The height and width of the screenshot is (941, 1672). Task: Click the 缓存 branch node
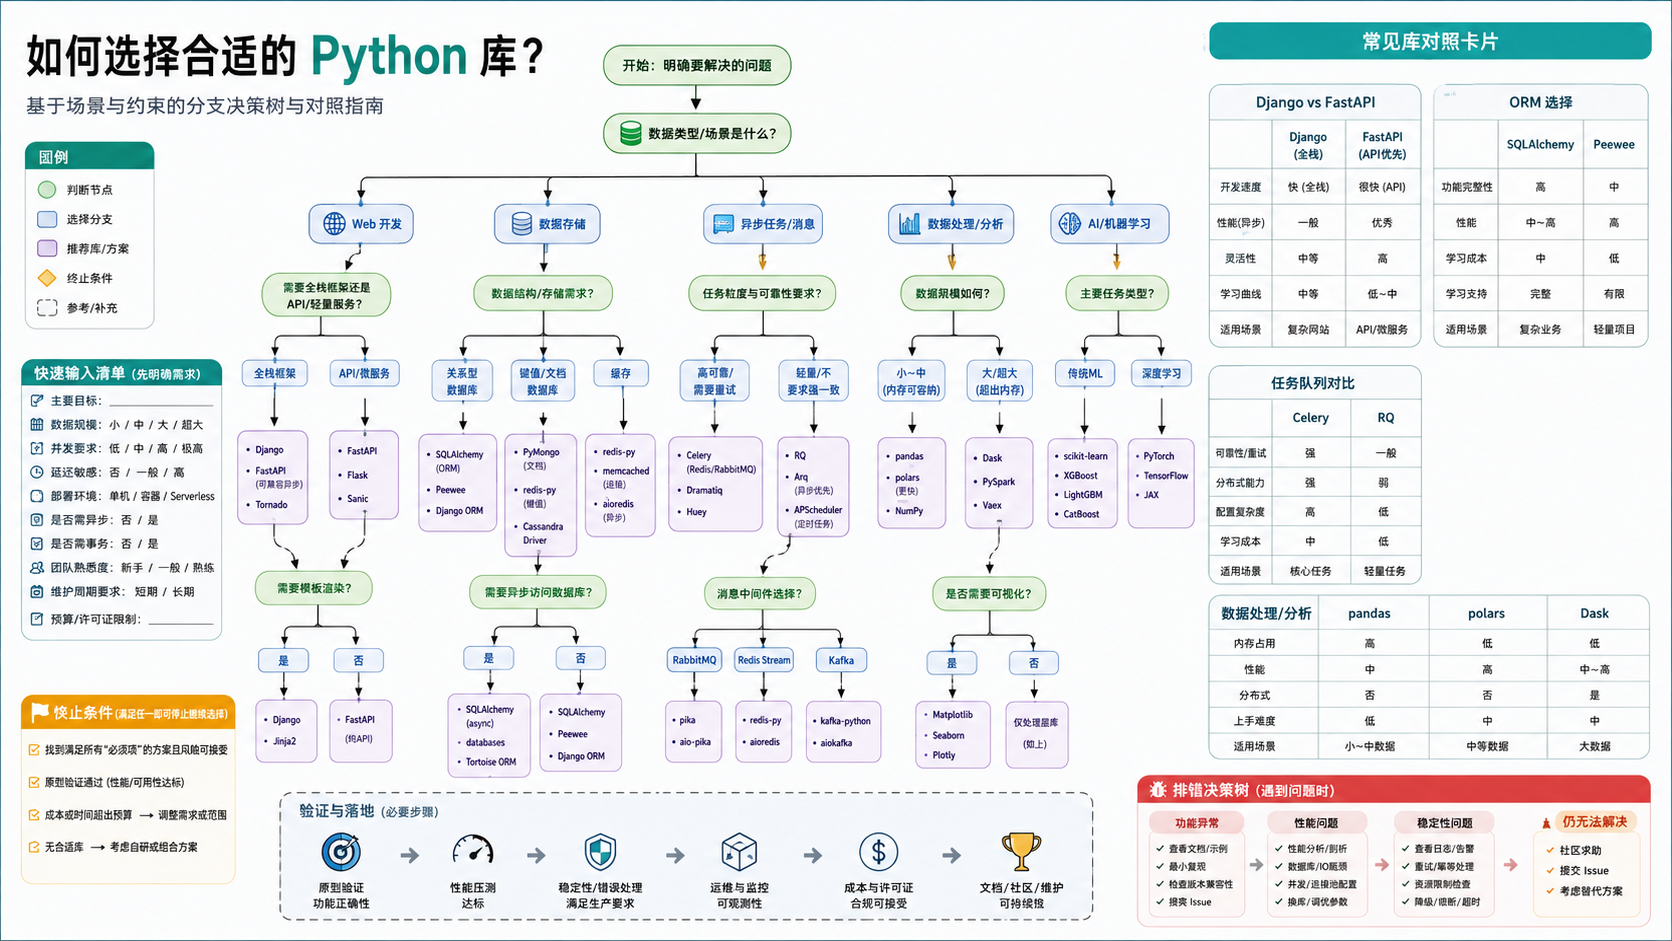pyautogui.click(x=621, y=373)
